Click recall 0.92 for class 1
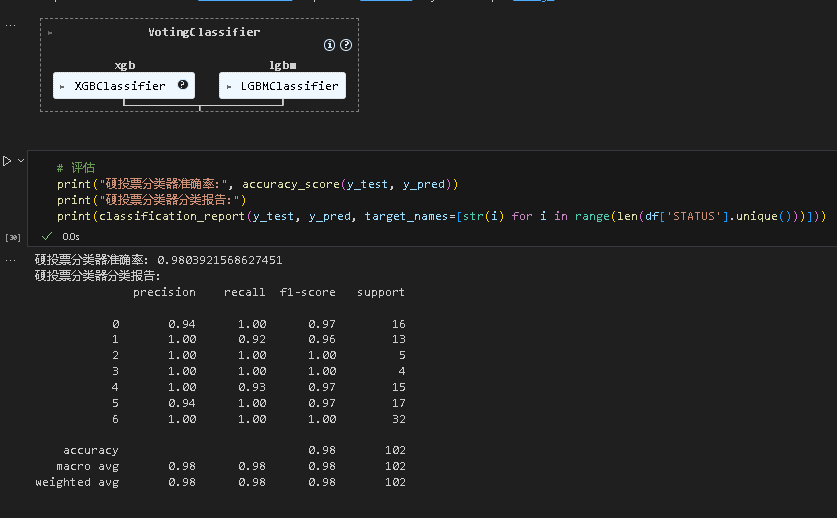The width and height of the screenshot is (837, 518). (x=252, y=339)
